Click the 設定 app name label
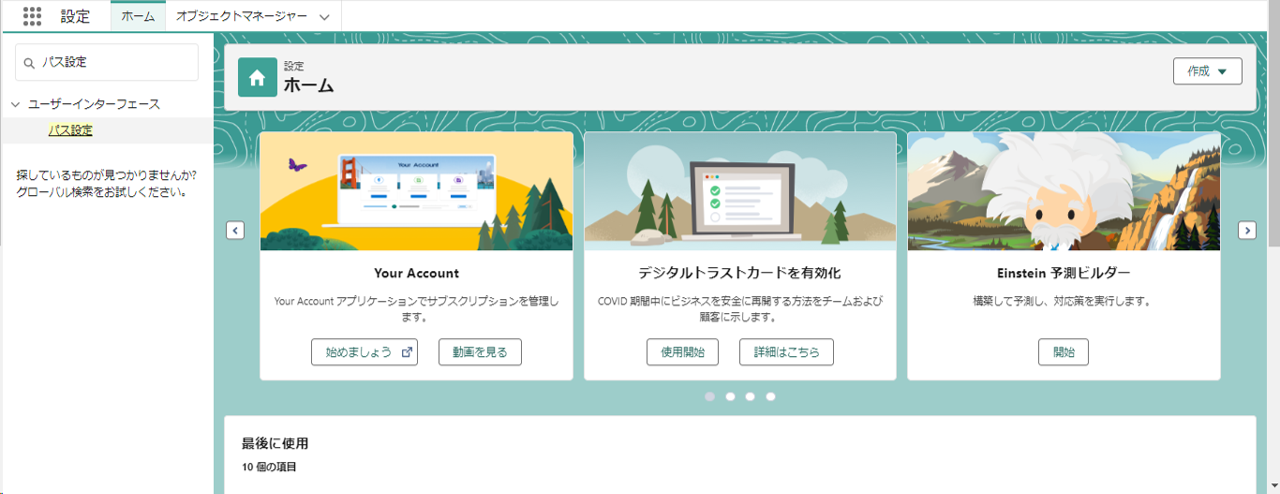Image resolution: width=1280 pixels, height=494 pixels. click(x=75, y=16)
